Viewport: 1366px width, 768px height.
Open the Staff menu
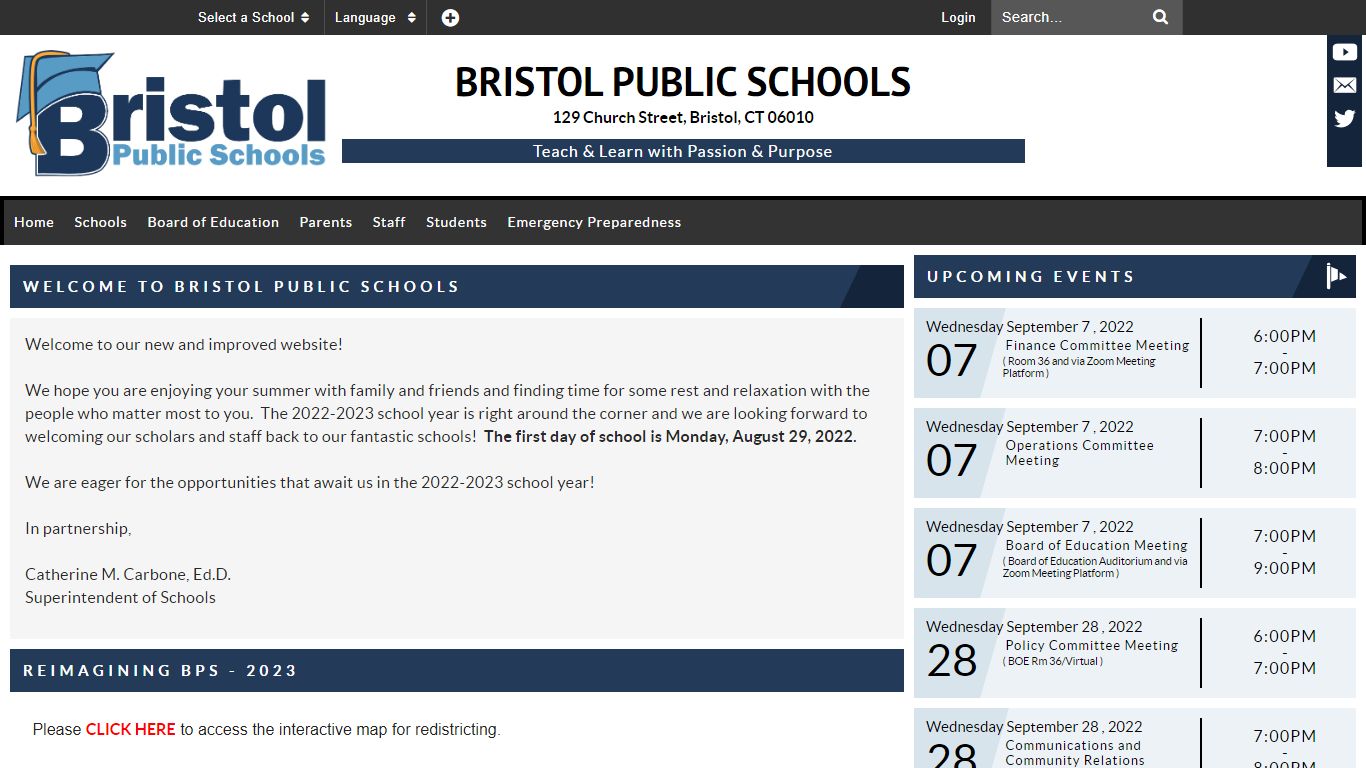pos(389,222)
